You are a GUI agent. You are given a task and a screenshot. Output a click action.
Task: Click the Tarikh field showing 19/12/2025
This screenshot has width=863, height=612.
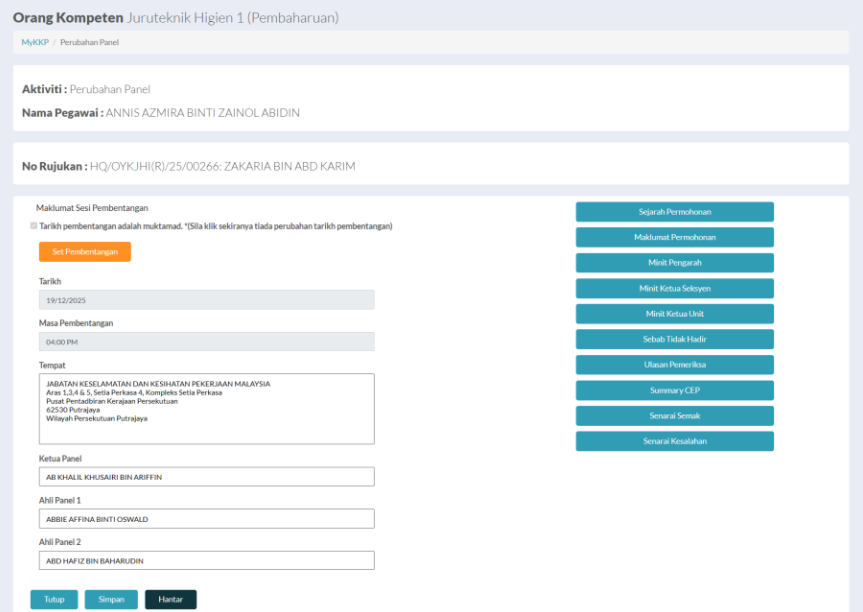click(206, 300)
